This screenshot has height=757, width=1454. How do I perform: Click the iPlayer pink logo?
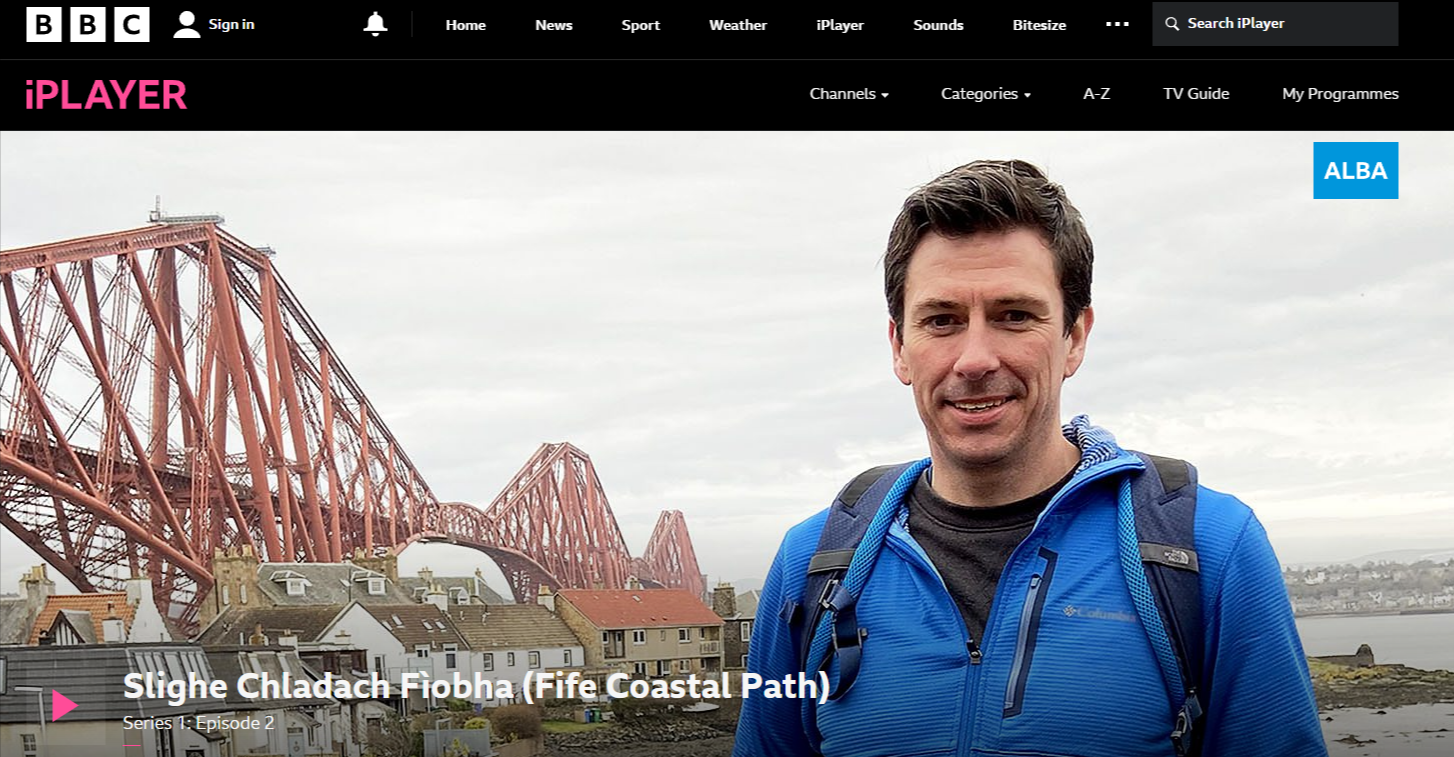(x=106, y=95)
